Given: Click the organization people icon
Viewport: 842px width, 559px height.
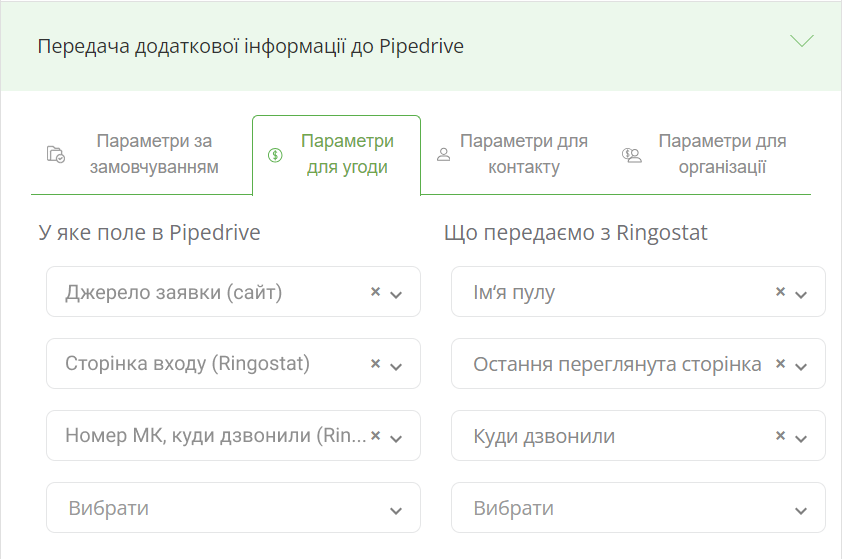Looking at the screenshot, I should [x=632, y=155].
